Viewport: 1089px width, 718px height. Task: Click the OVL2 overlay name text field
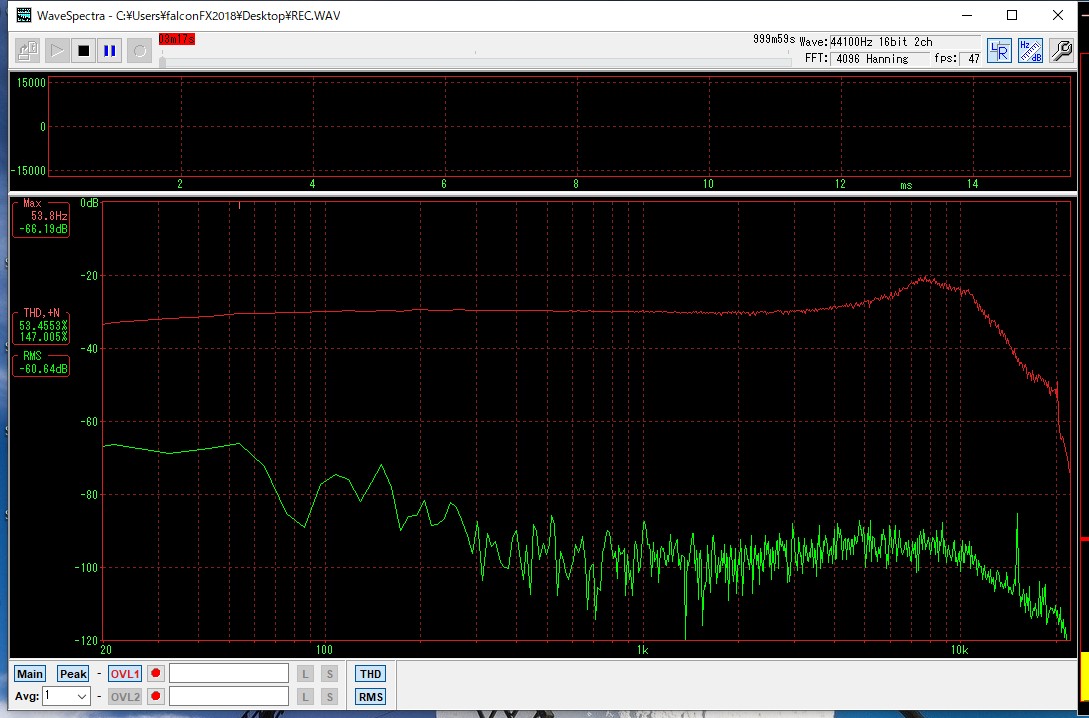click(x=229, y=697)
